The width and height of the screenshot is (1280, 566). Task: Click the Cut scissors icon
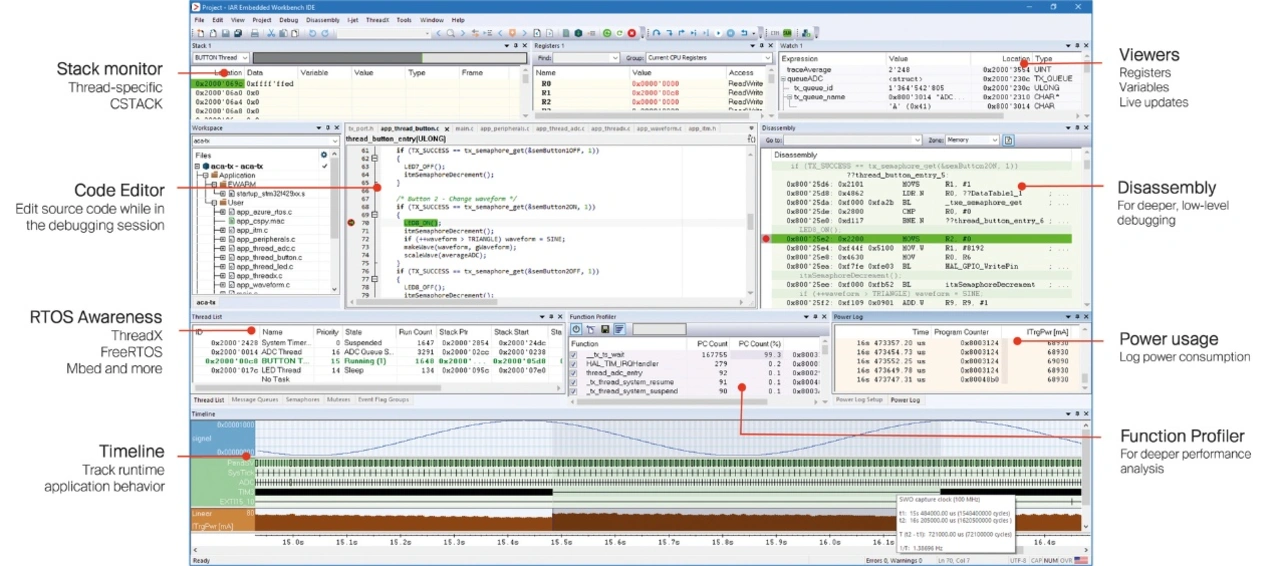pyautogui.click(x=271, y=33)
